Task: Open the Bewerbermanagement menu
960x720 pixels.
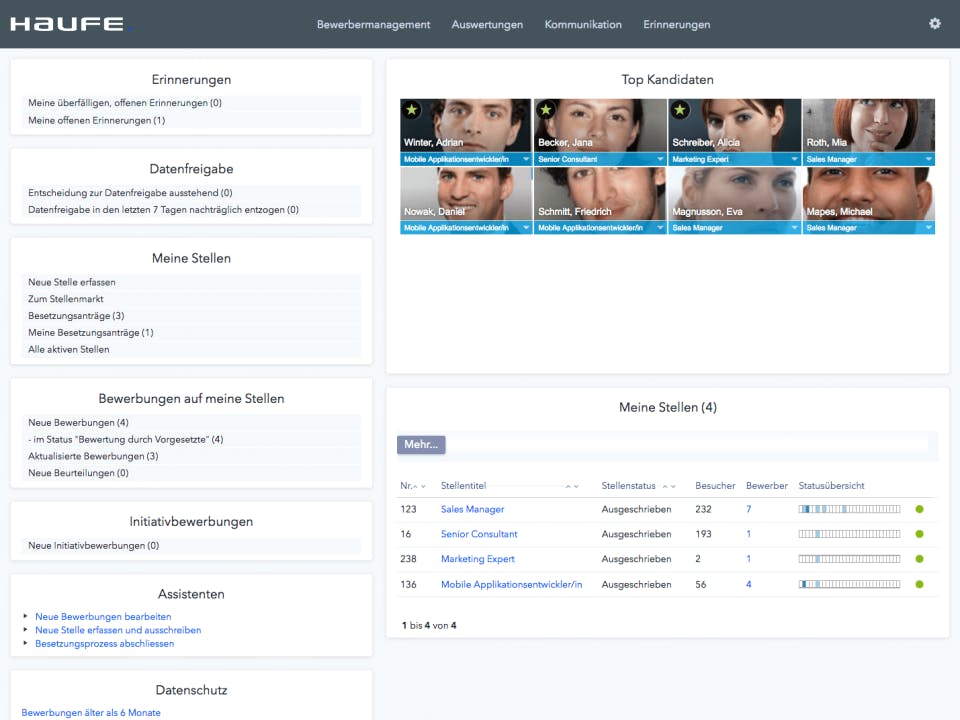Action: point(373,24)
